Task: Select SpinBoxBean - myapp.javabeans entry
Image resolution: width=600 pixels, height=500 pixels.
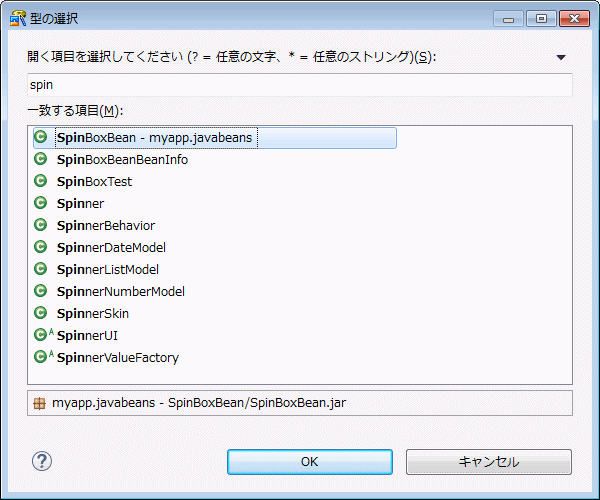Action: coord(215,138)
